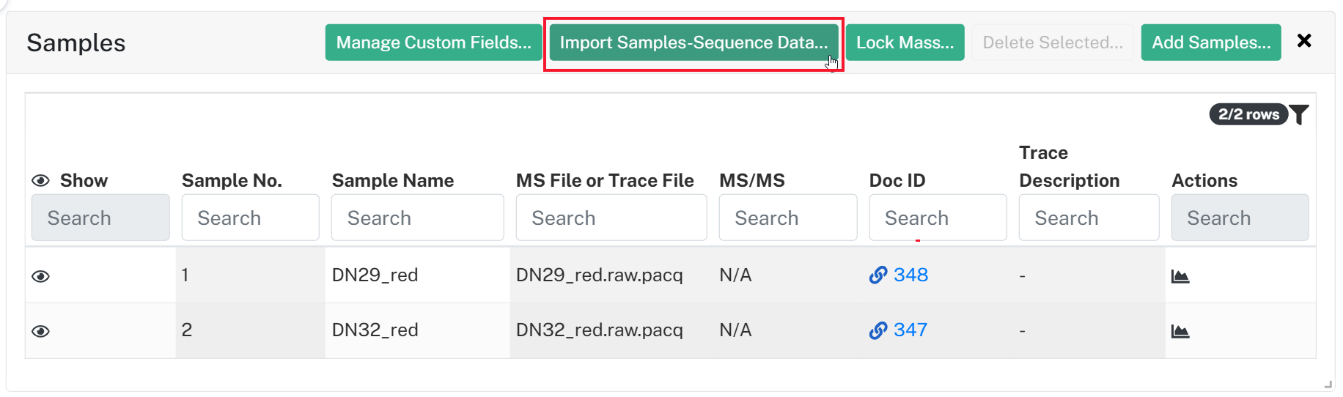This screenshot has width=1343, height=397.
Task: Click the link icon beside Doc ID 347
Action: coord(878,331)
